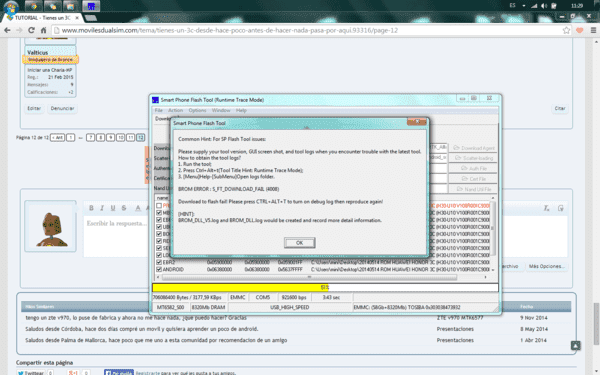Close the TUTORIAL browser tab
Image resolution: width=600 pixels, height=375 pixels.
coord(77,18)
